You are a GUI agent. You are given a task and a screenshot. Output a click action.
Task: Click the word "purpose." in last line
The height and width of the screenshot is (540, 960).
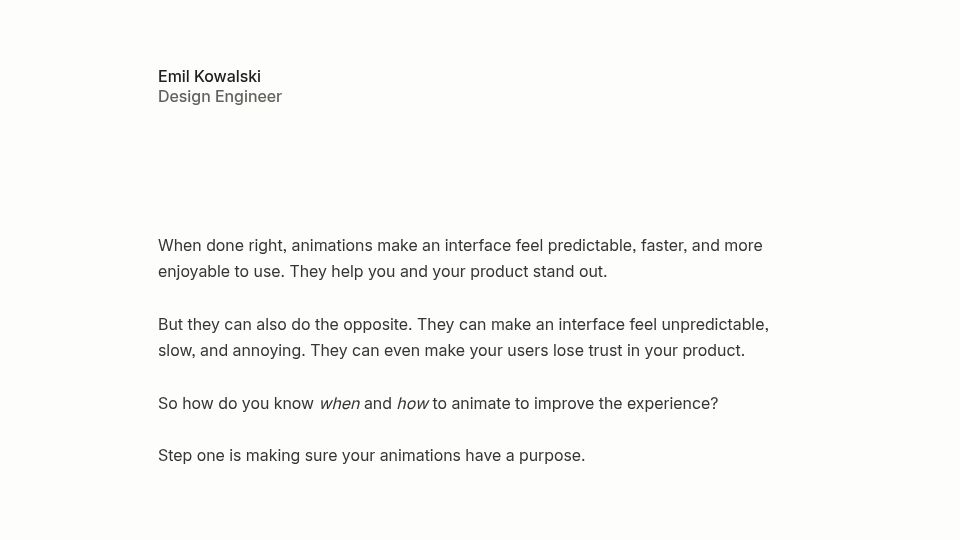tap(552, 457)
